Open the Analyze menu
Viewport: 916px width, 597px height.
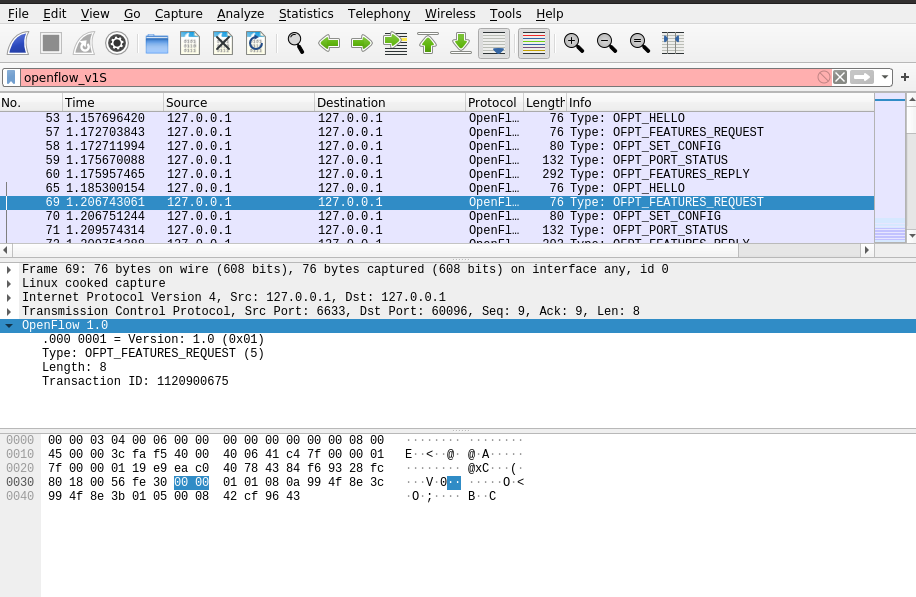[x=240, y=13]
